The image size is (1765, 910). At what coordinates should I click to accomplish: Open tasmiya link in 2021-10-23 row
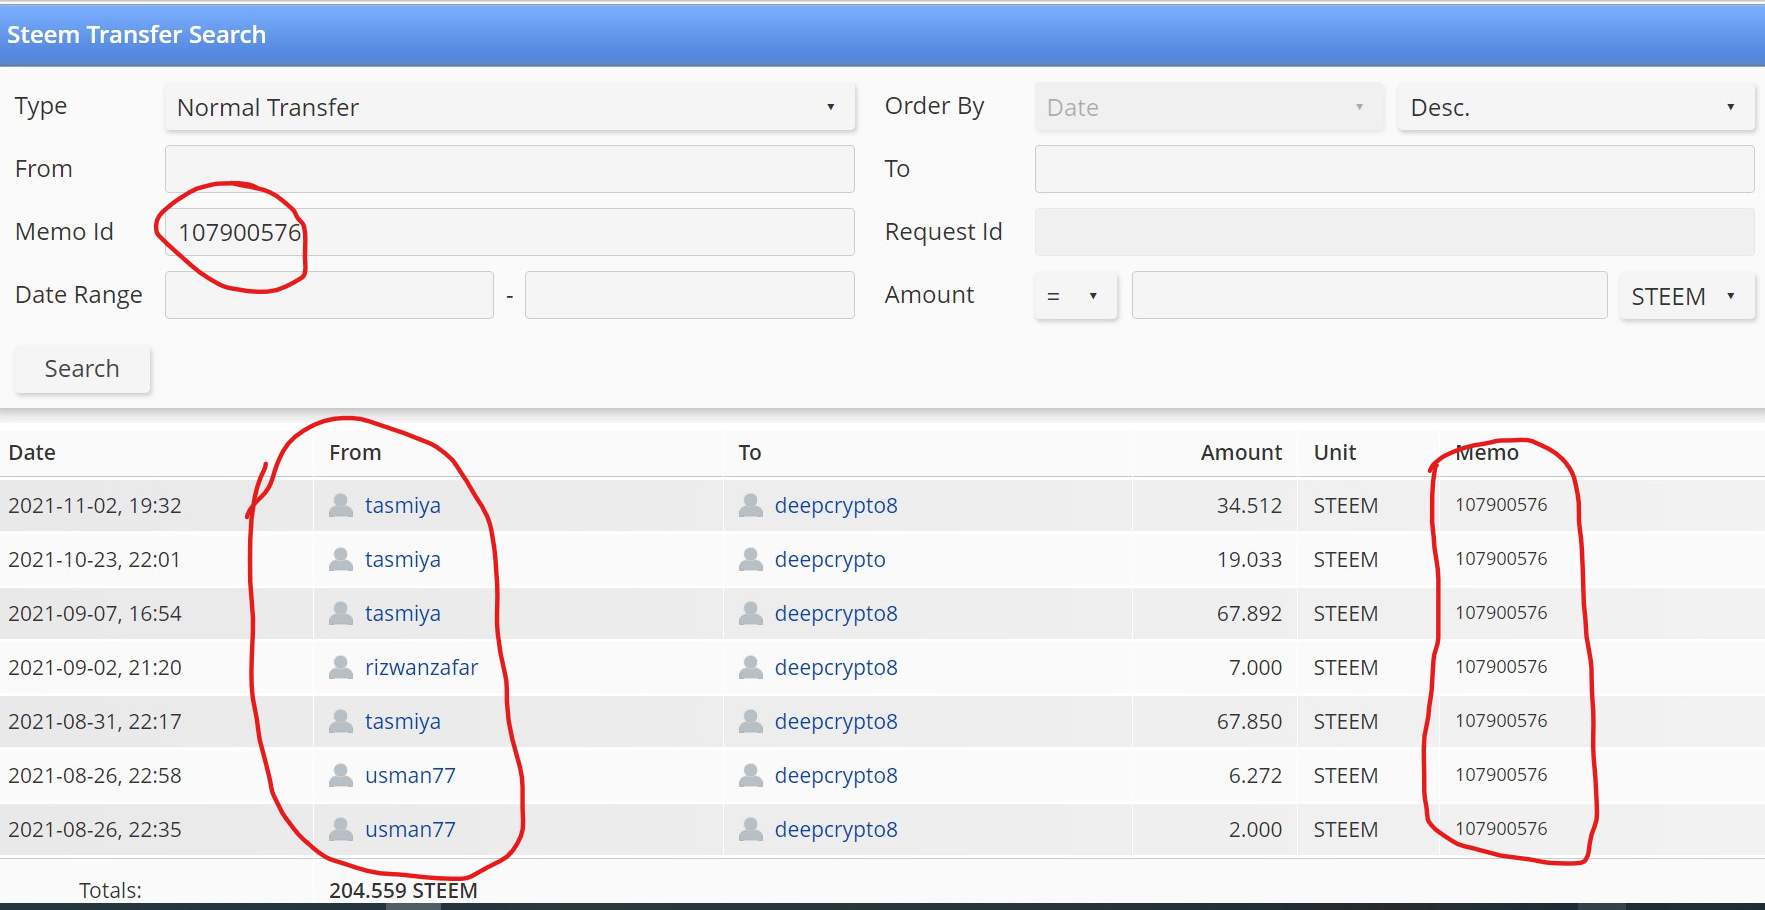coord(403,559)
